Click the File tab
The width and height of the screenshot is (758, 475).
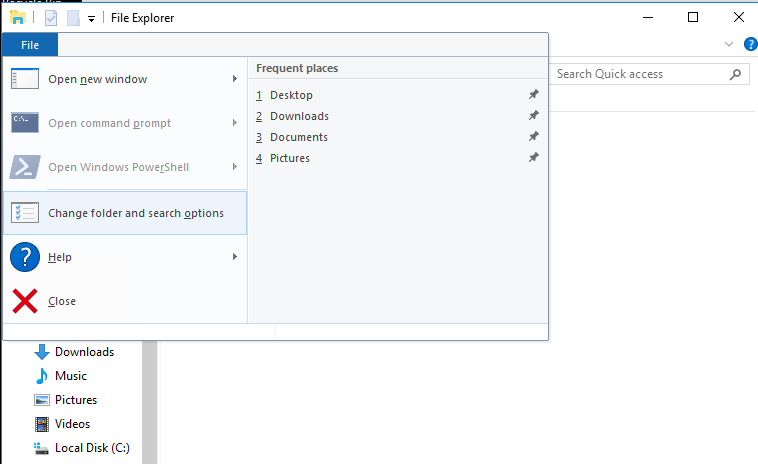click(30, 45)
